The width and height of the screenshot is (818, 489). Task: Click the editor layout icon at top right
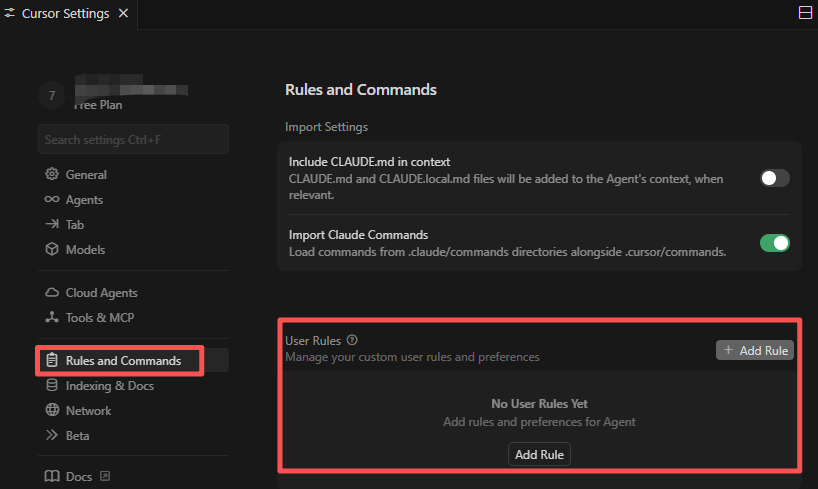click(805, 13)
